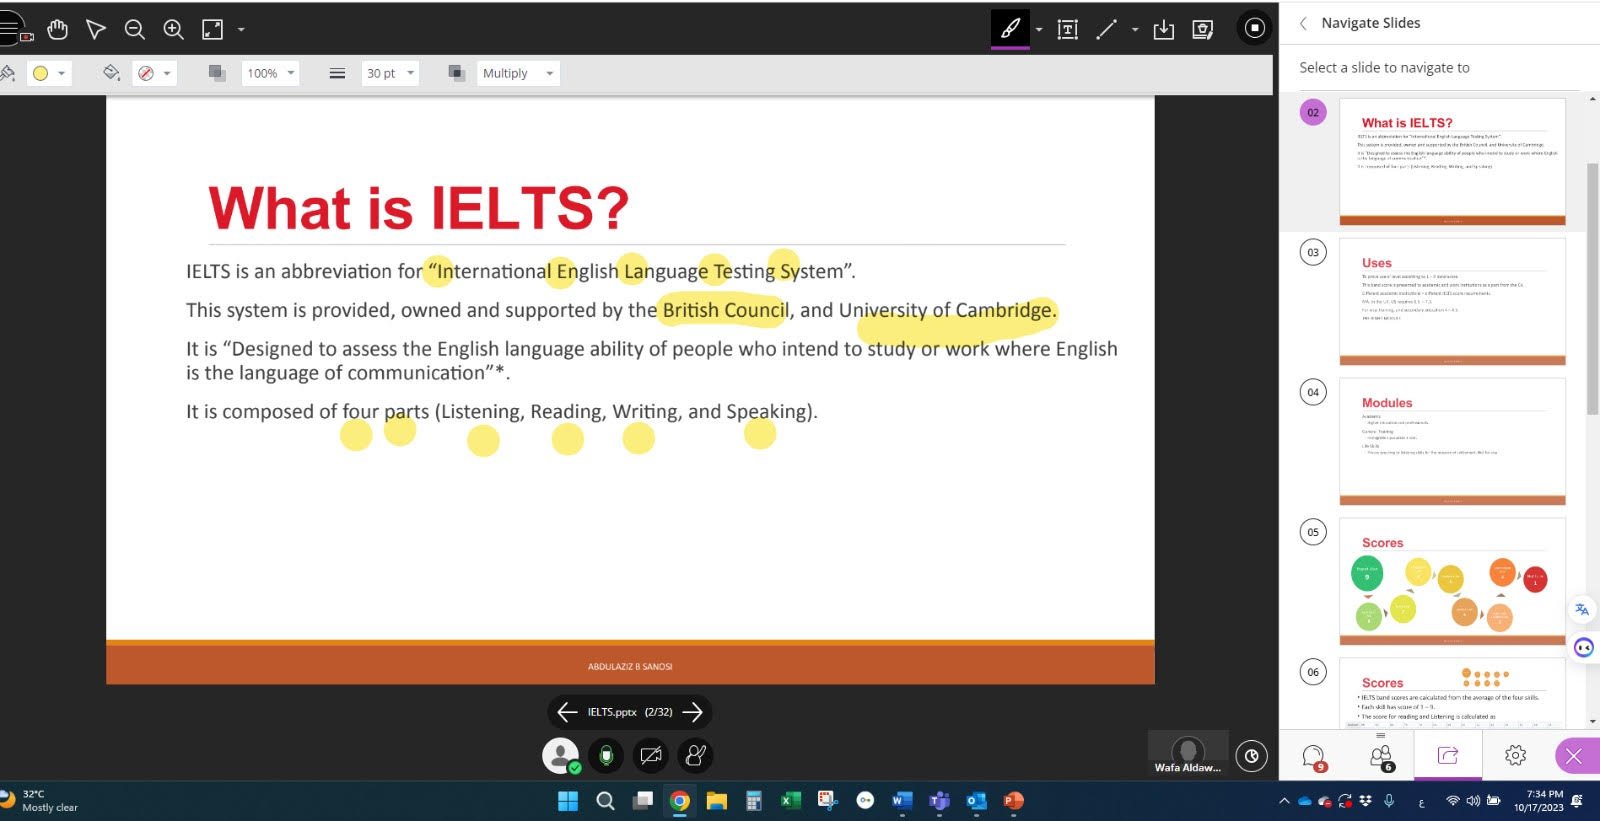Clear all annotations from the slide
Viewport: 1600px width, 821px height.
click(1203, 29)
